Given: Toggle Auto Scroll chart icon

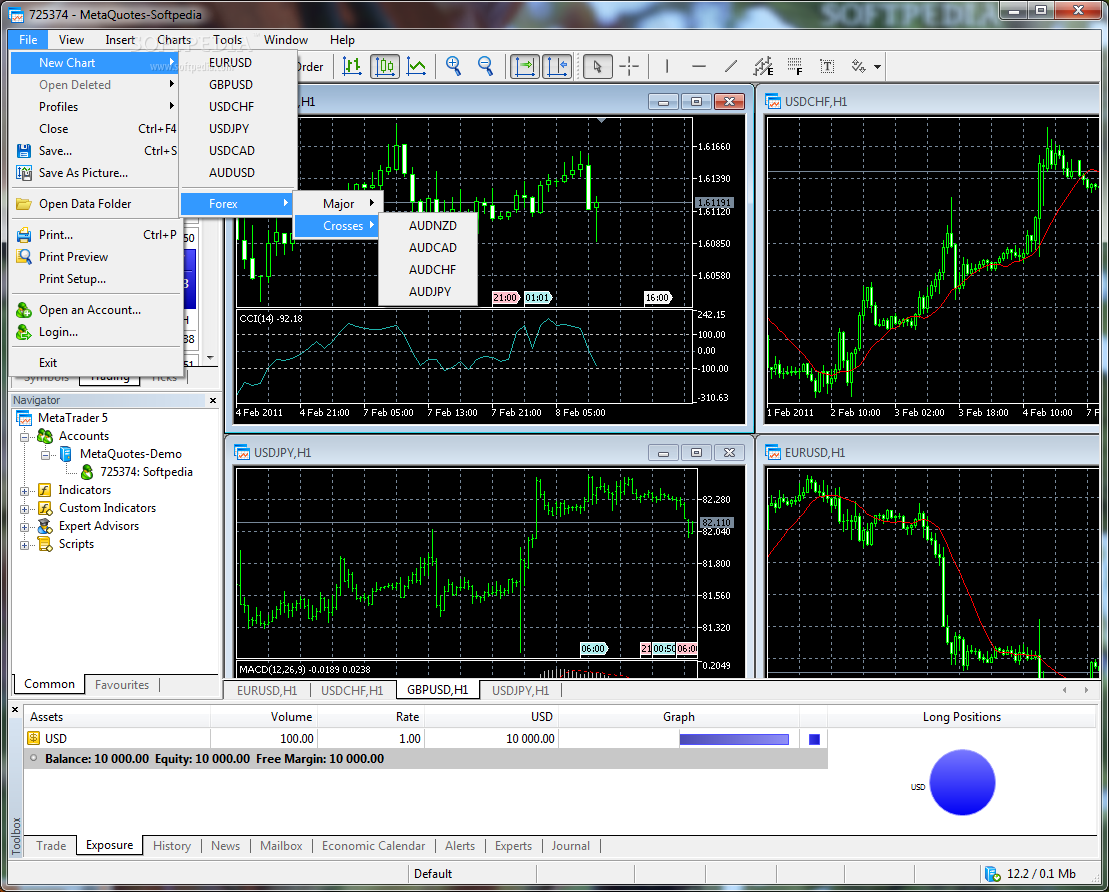Looking at the screenshot, I should (x=525, y=66).
